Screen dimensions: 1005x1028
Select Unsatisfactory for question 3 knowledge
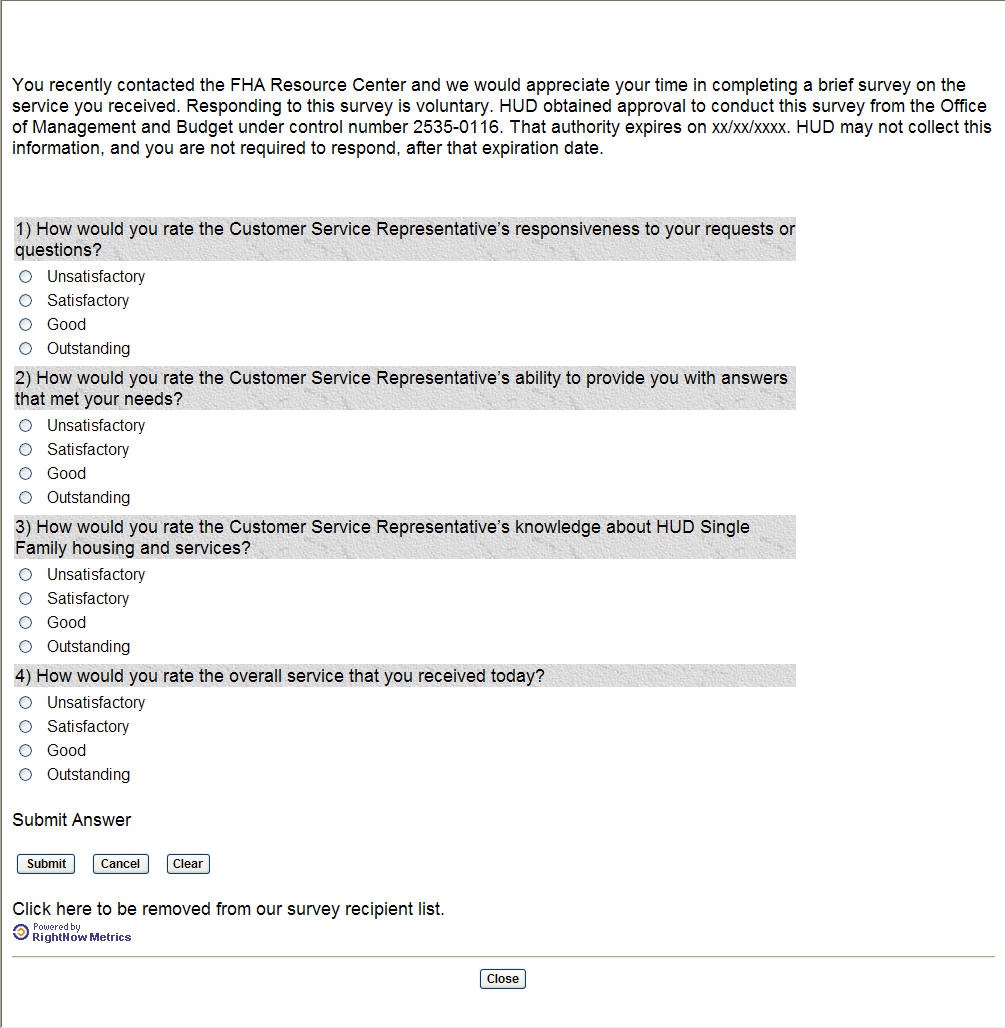tap(26, 574)
